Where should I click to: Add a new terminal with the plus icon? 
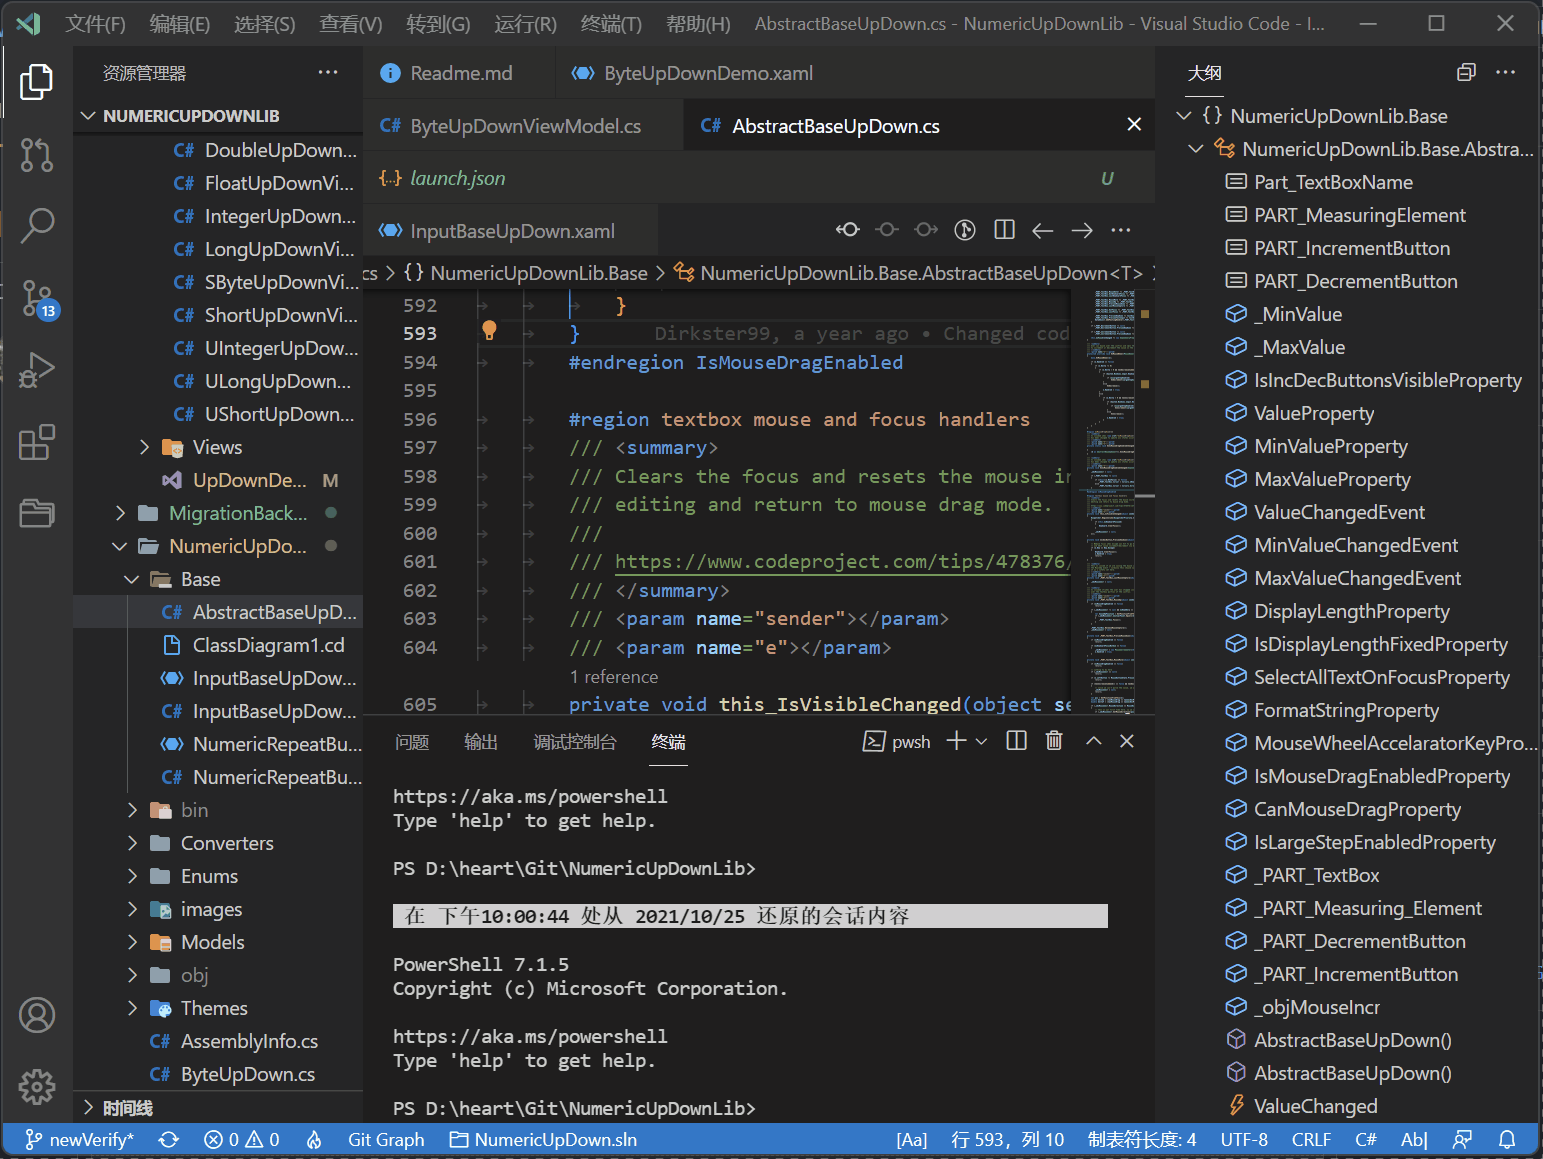click(957, 741)
